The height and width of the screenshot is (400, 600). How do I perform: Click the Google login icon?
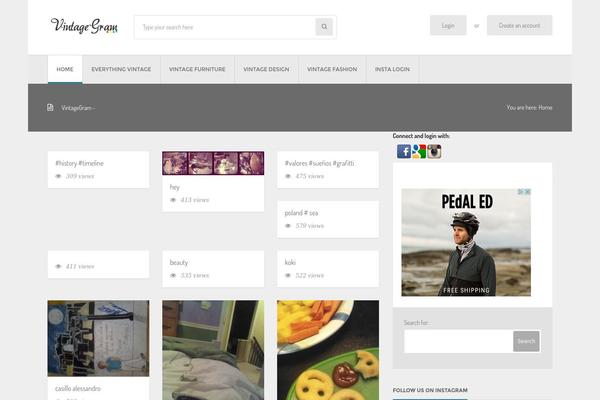(x=419, y=152)
